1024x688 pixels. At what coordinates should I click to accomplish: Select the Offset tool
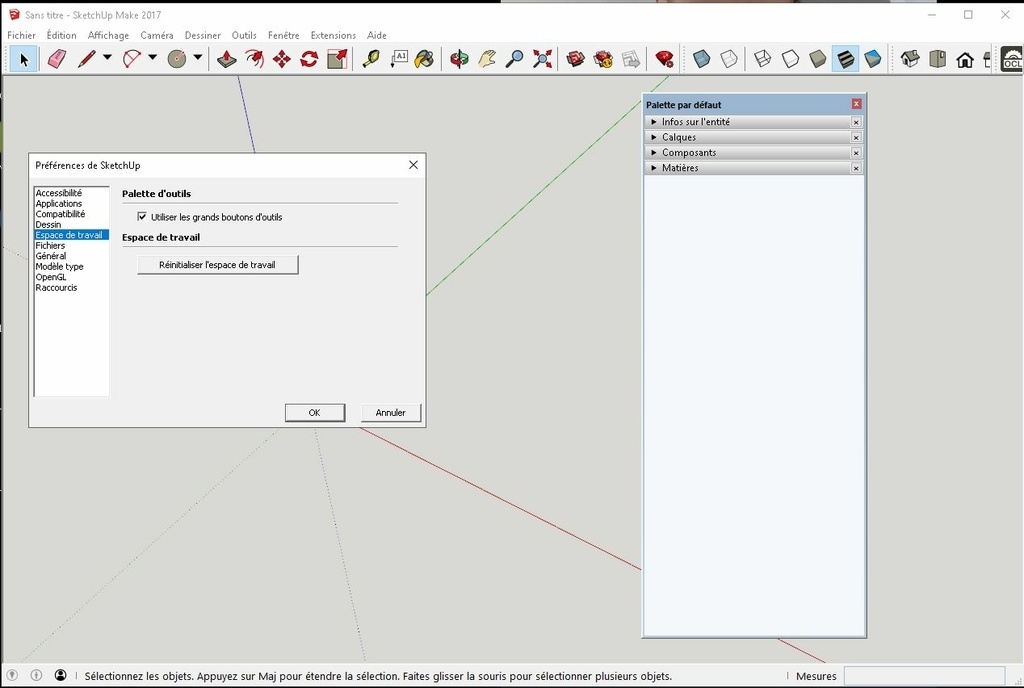254,59
